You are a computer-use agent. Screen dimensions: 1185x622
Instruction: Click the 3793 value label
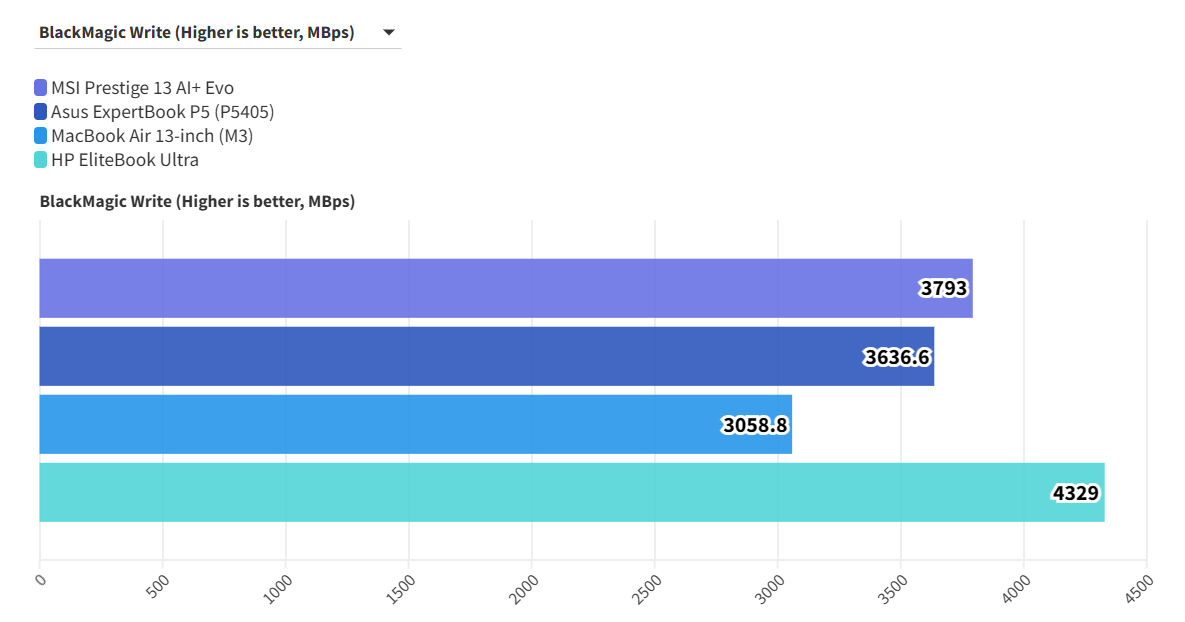tap(942, 287)
